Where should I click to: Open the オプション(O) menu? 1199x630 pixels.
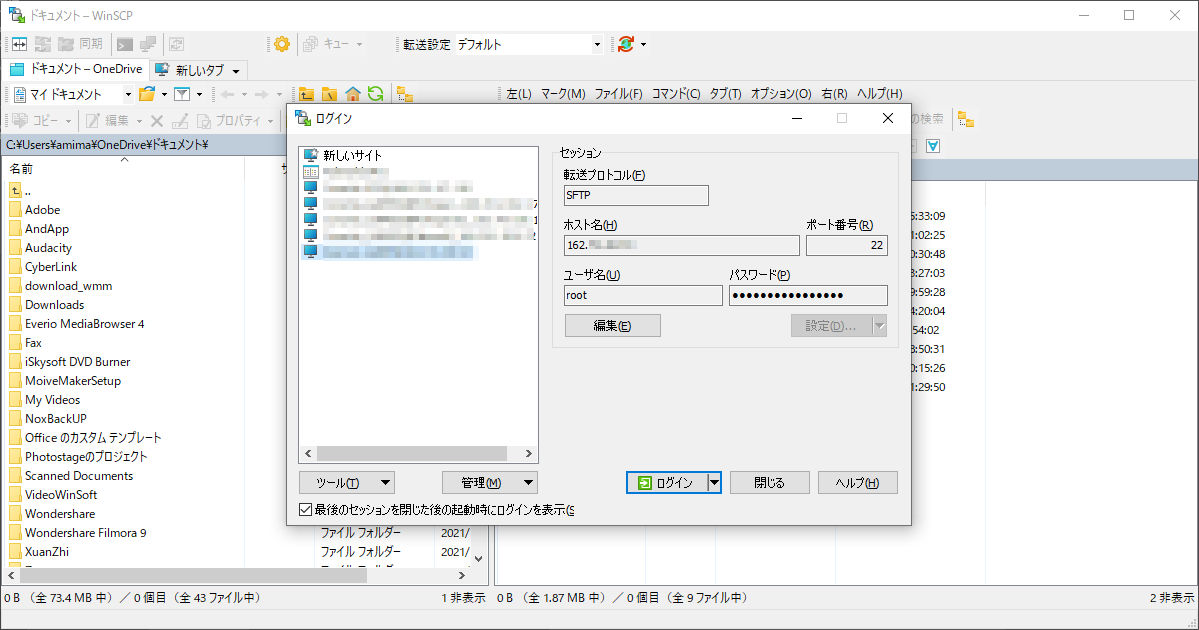point(780,94)
